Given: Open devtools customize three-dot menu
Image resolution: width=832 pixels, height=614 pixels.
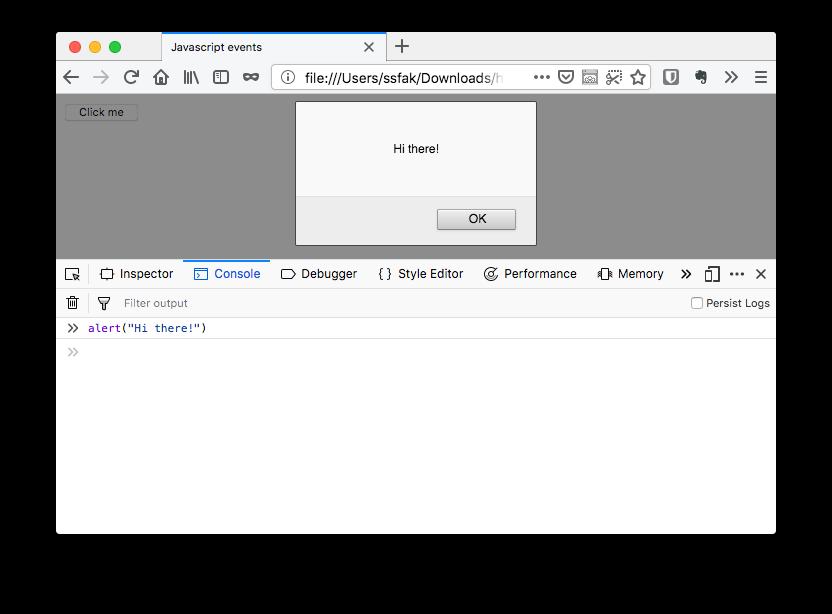Looking at the screenshot, I should (x=737, y=274).
